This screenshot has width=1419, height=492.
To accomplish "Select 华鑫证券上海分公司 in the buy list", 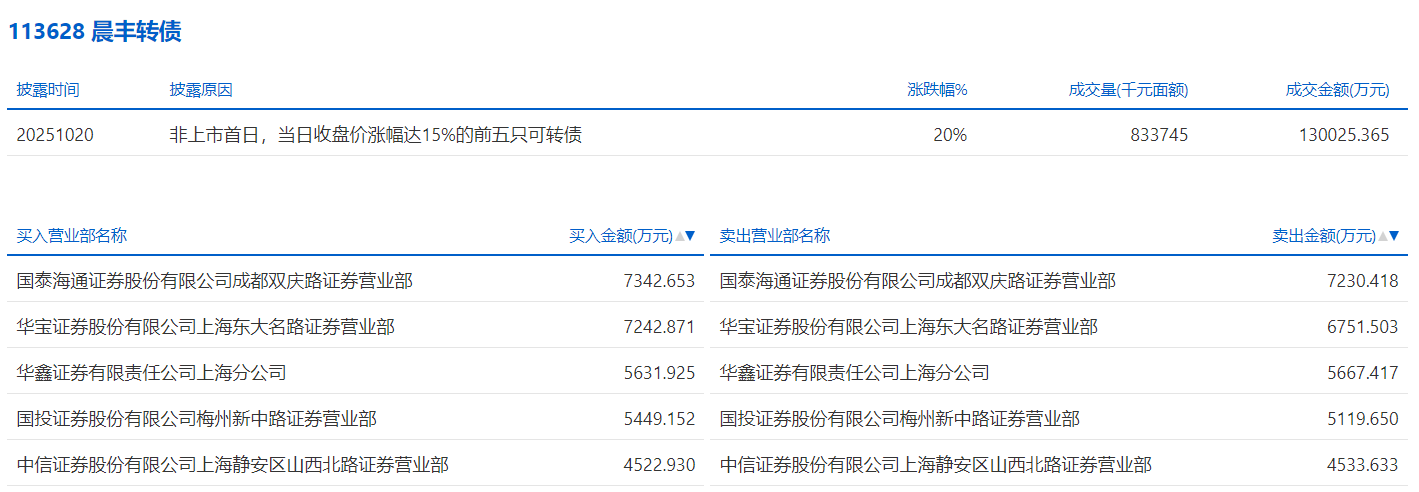I will coord(152,373).
